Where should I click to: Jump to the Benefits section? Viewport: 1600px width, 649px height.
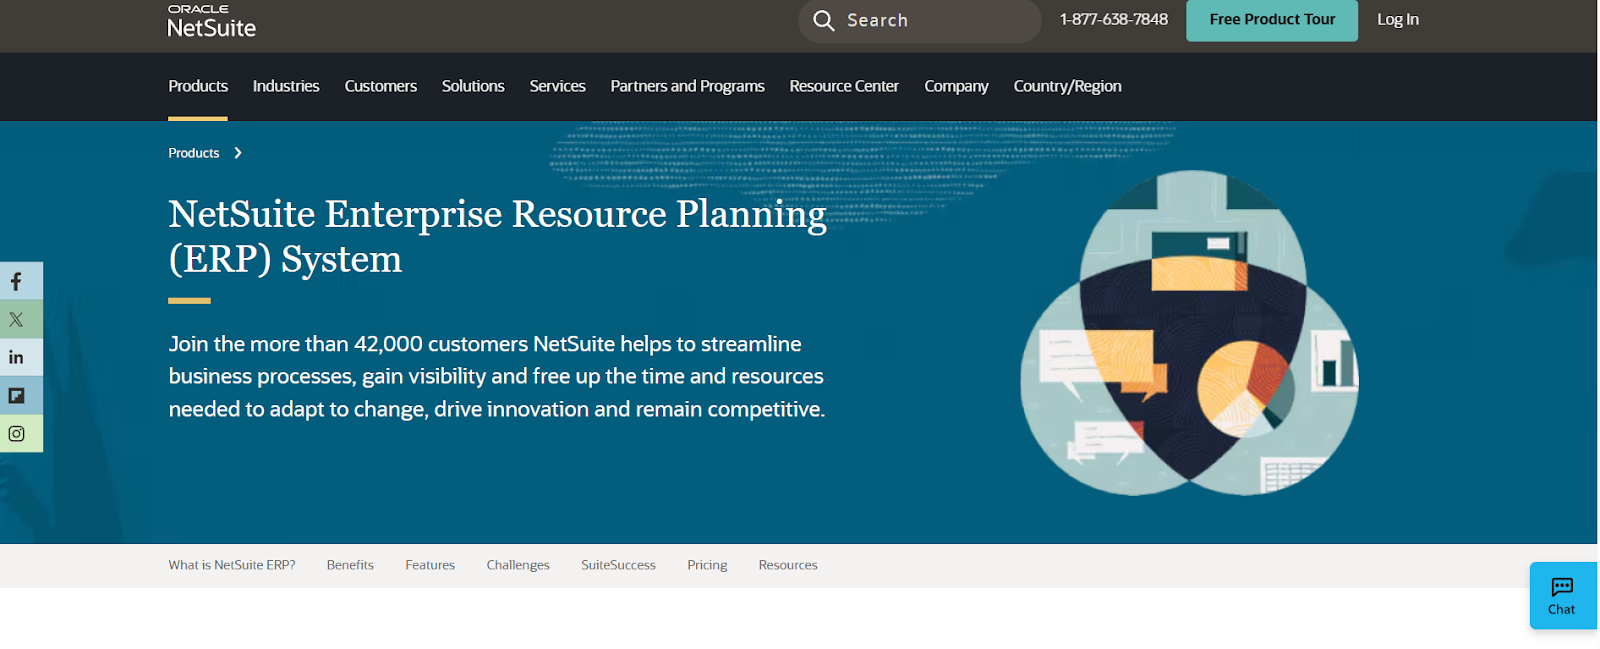pyautogui.click(x=350, y=565)
